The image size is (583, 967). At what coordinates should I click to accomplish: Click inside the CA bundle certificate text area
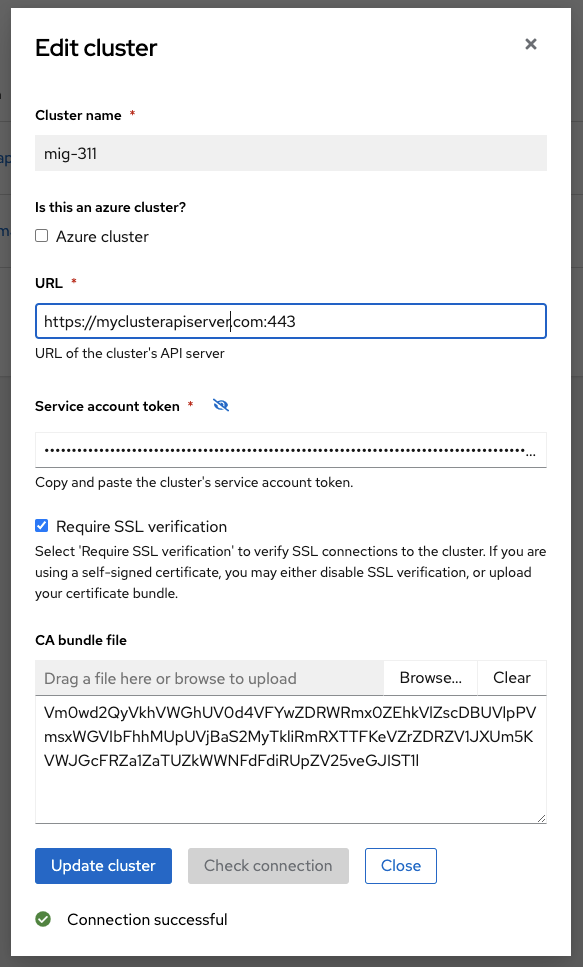(x=290, y=760)
